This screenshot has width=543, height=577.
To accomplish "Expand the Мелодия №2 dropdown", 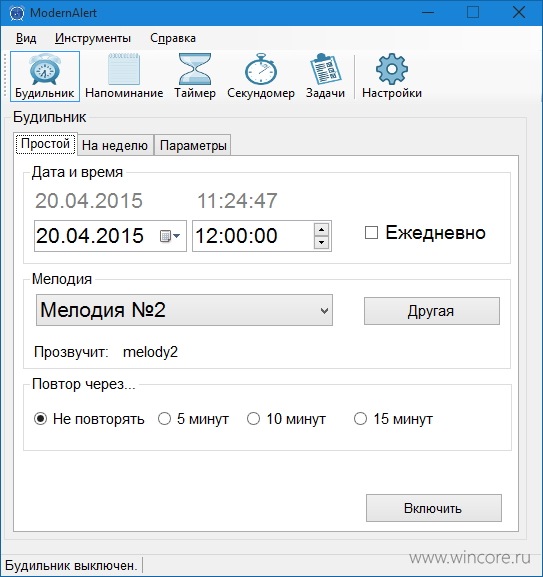I will coord(184,310).
